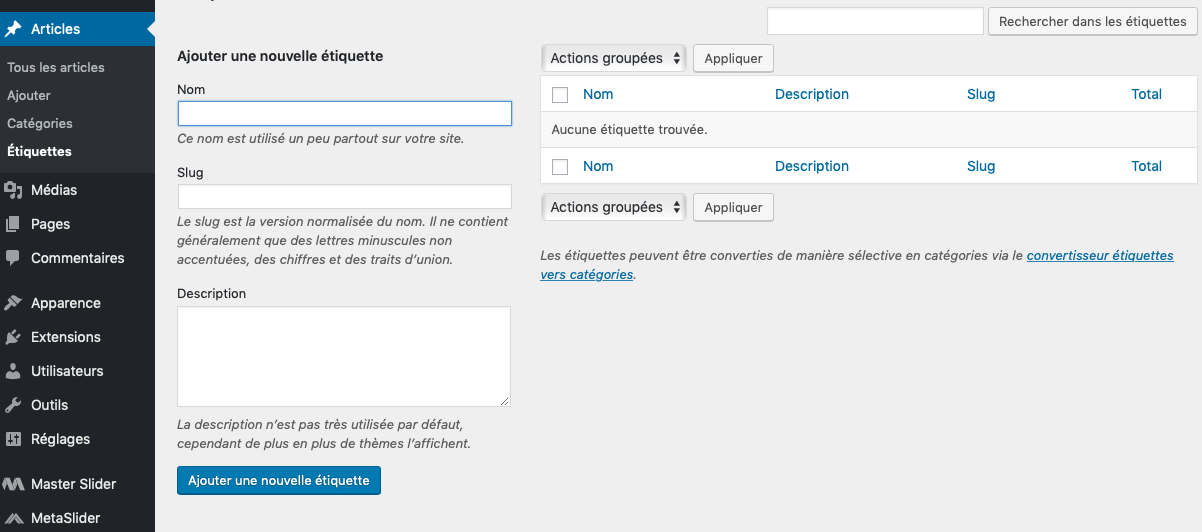Click the Master Slider icon
Screen dimensions: 1202x532
pyautogui.click(x=13, y=484)
